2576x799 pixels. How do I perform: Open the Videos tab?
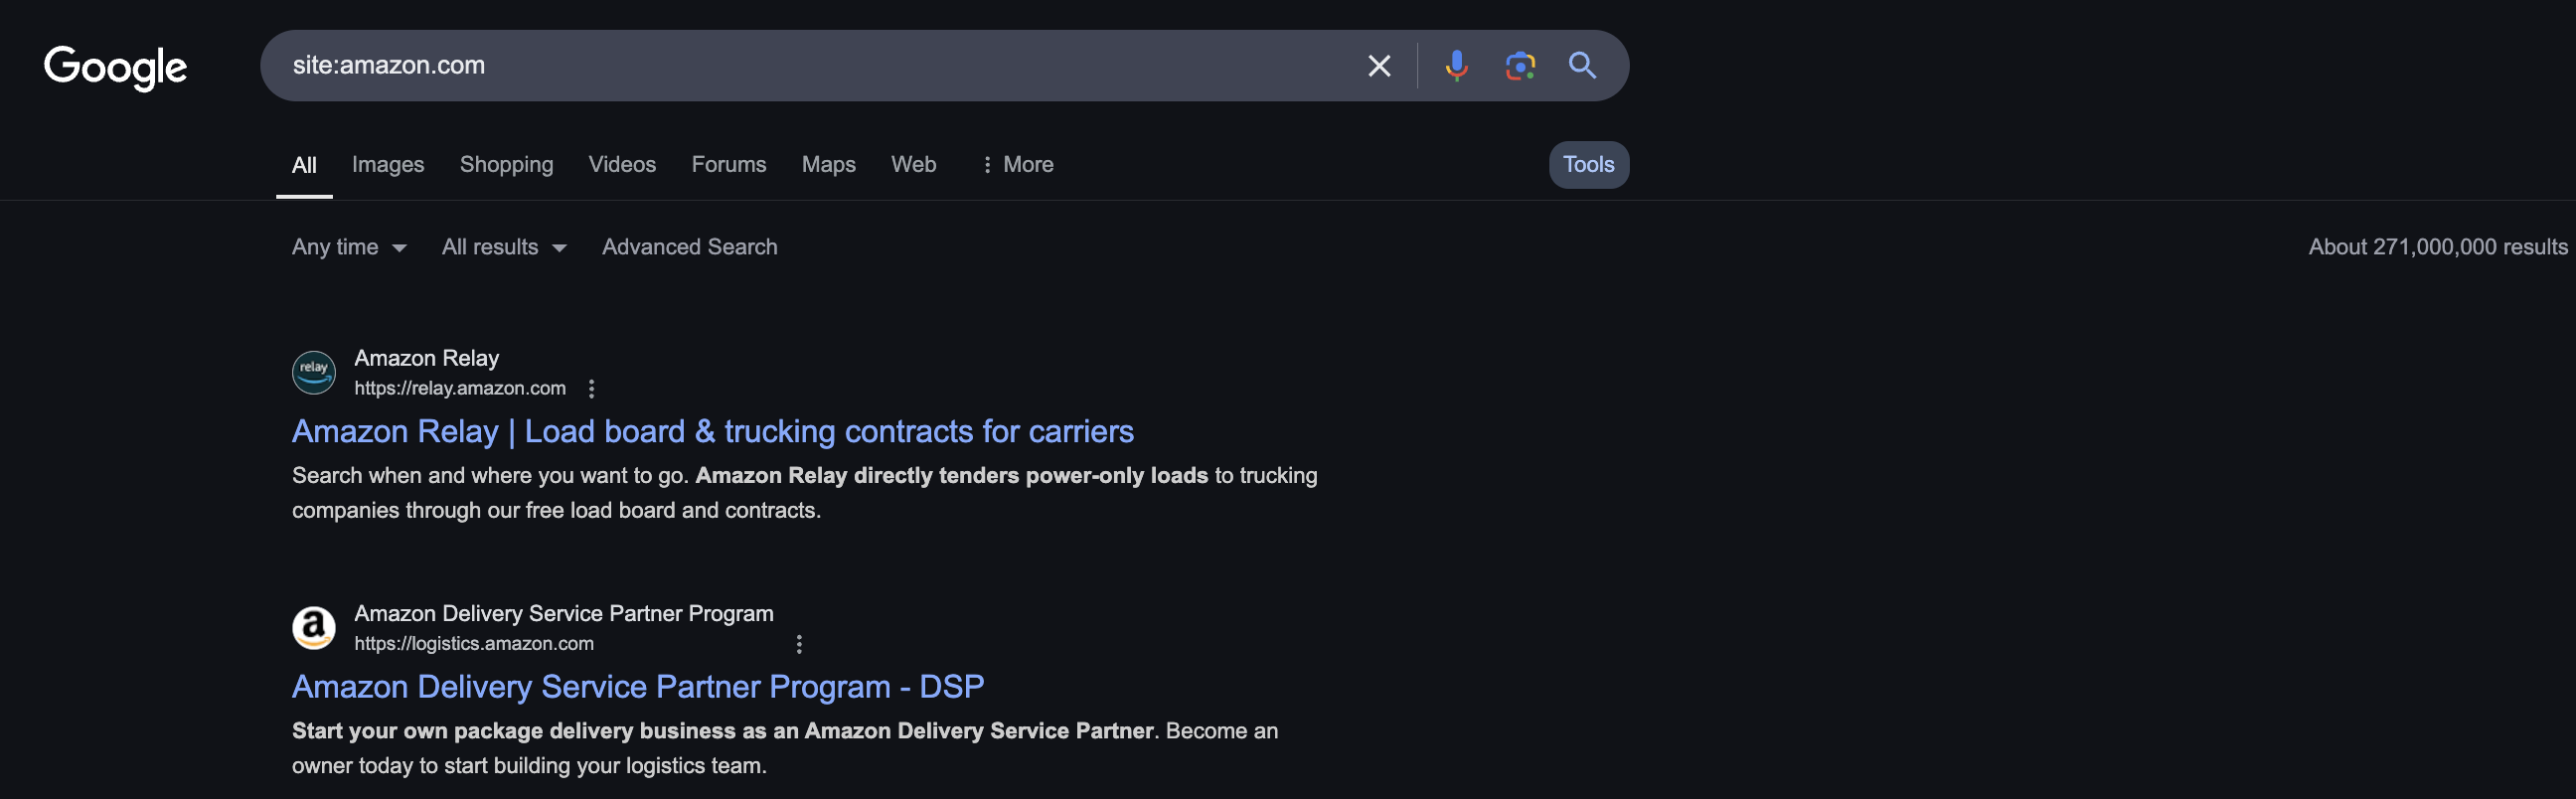click(x=622, y=165)
